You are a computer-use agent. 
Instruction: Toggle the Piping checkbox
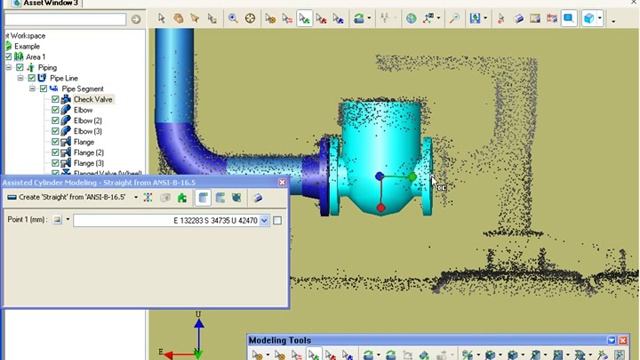pyautogui.click(x=20, y=67)
